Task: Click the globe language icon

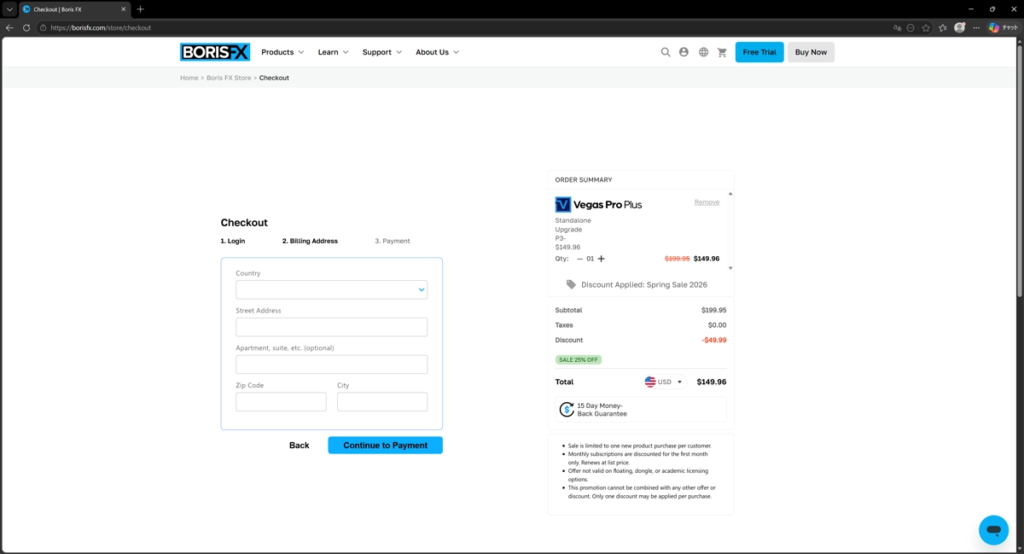Action: [x=703, y=52]
